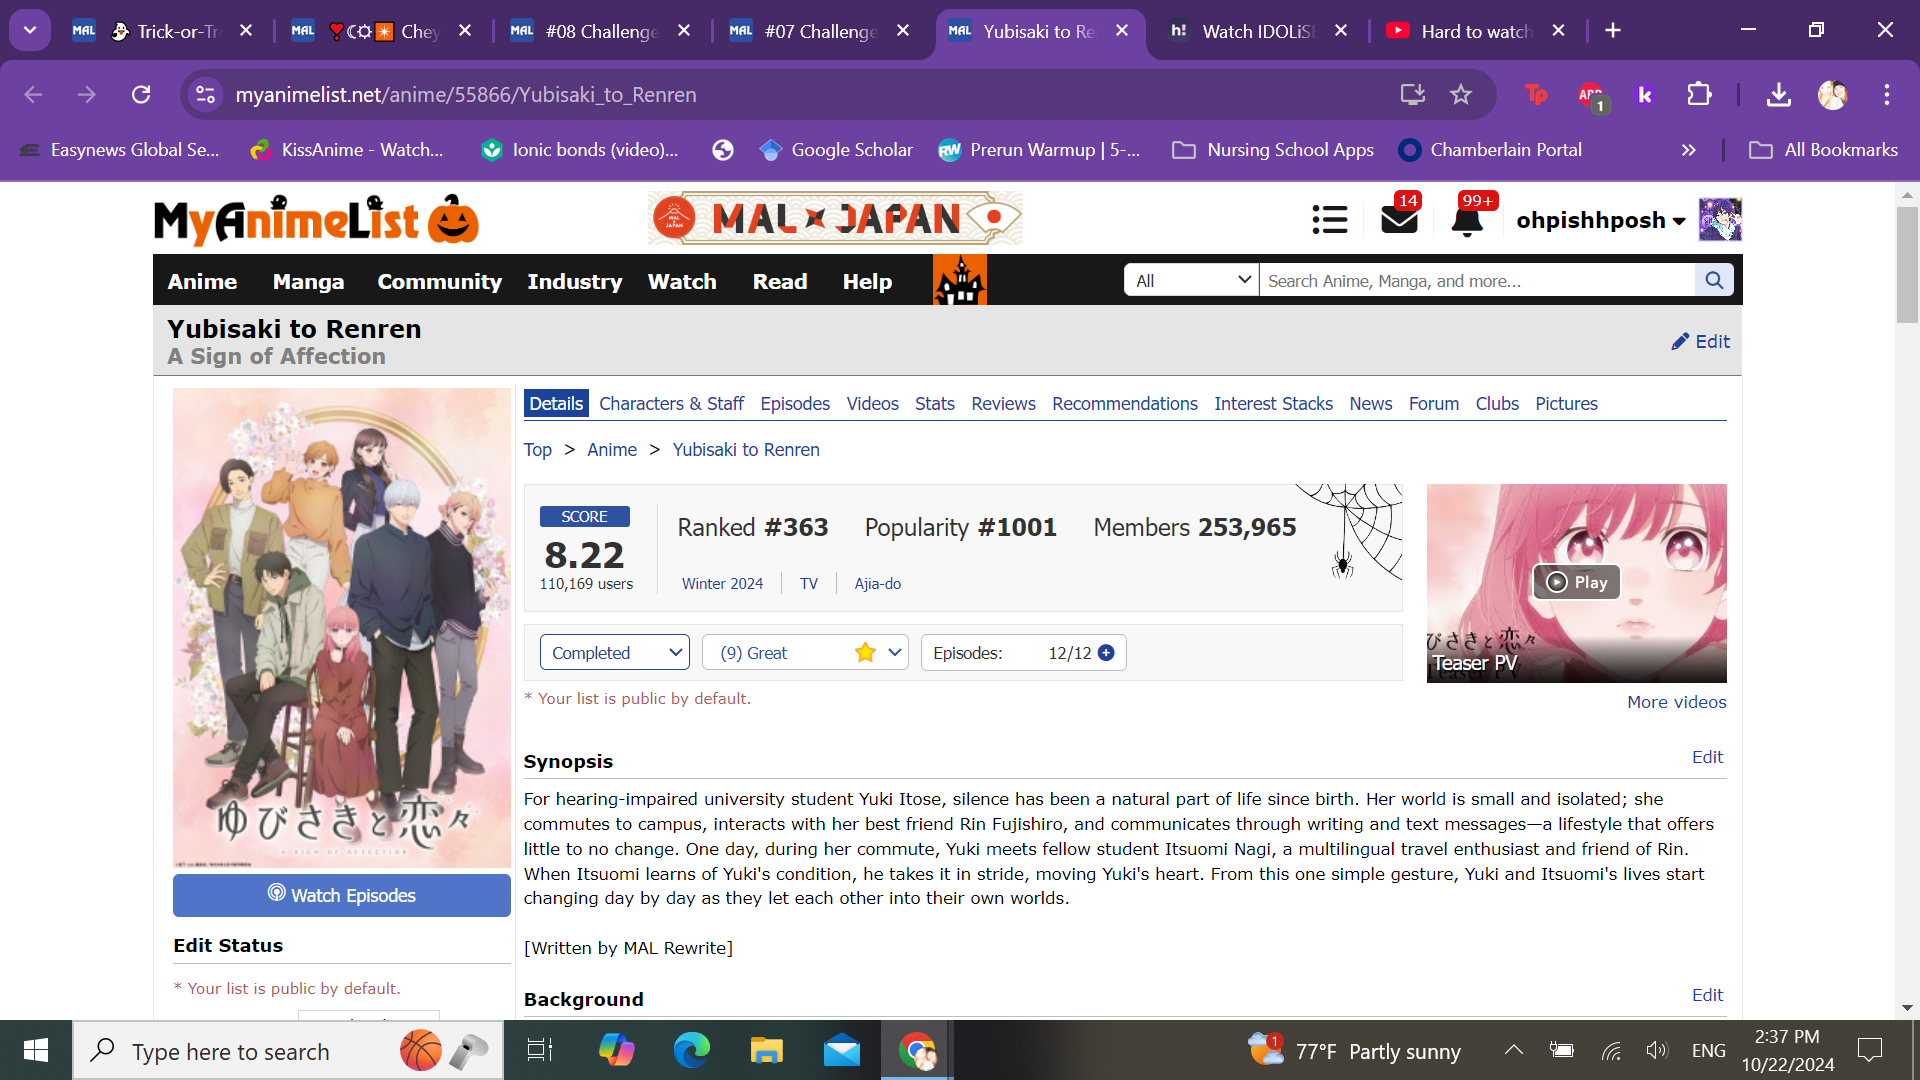1920x1080 pixels.
Task: Click the Yubisaki to Renren poster image
Action: (342, 628)
